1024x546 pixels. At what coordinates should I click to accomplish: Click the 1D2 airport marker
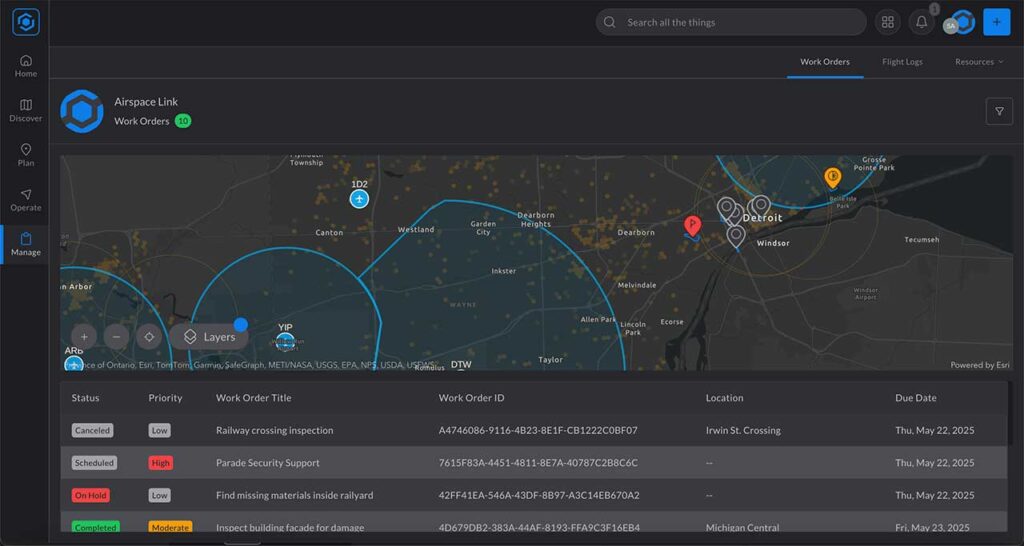click(x=359, y=199)
